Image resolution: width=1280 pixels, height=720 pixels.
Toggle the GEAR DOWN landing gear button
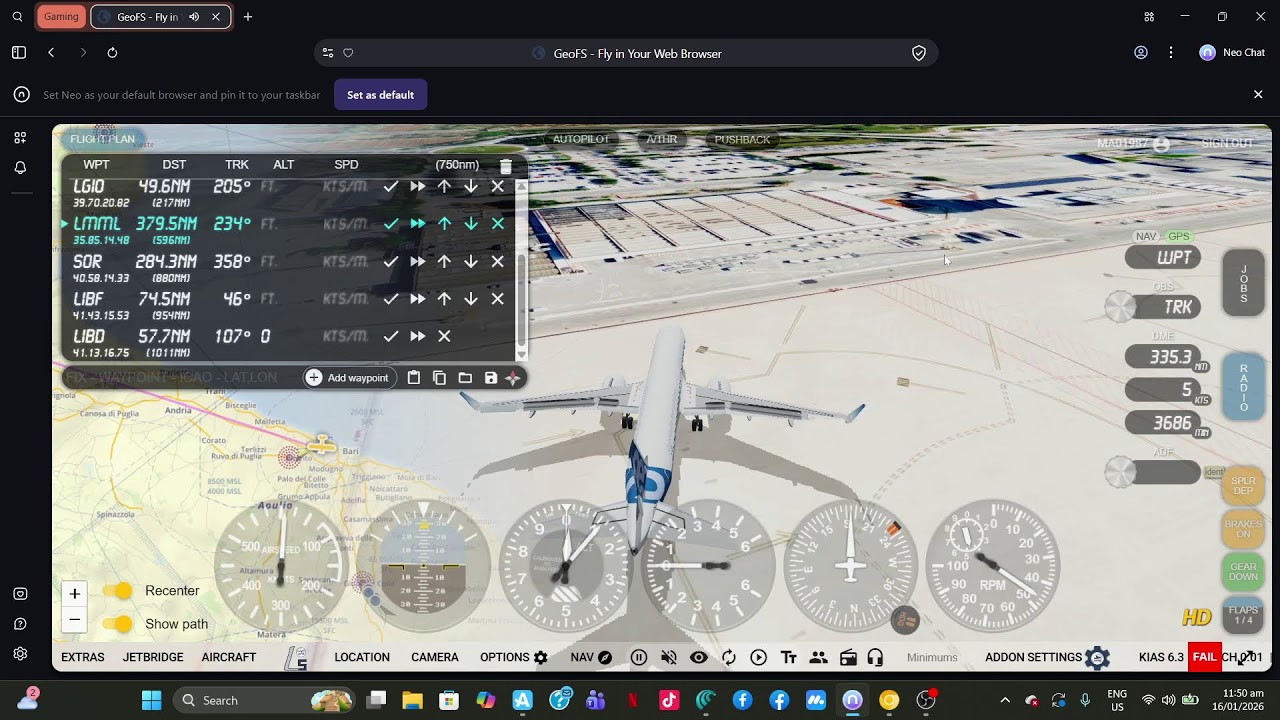1244,571
